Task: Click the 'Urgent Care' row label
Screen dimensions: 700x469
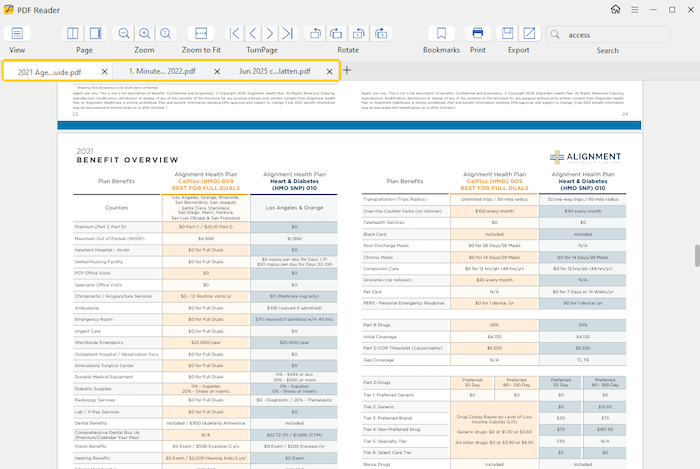Action: coord(88,331)
